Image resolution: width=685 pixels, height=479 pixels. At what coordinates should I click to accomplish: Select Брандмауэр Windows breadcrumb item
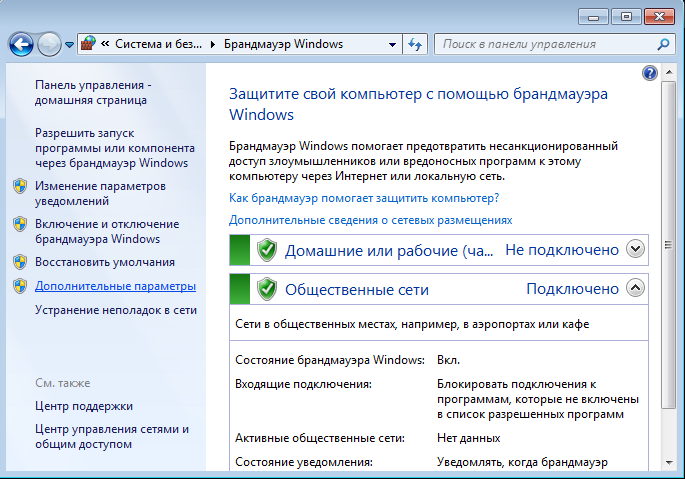point(283,44)
